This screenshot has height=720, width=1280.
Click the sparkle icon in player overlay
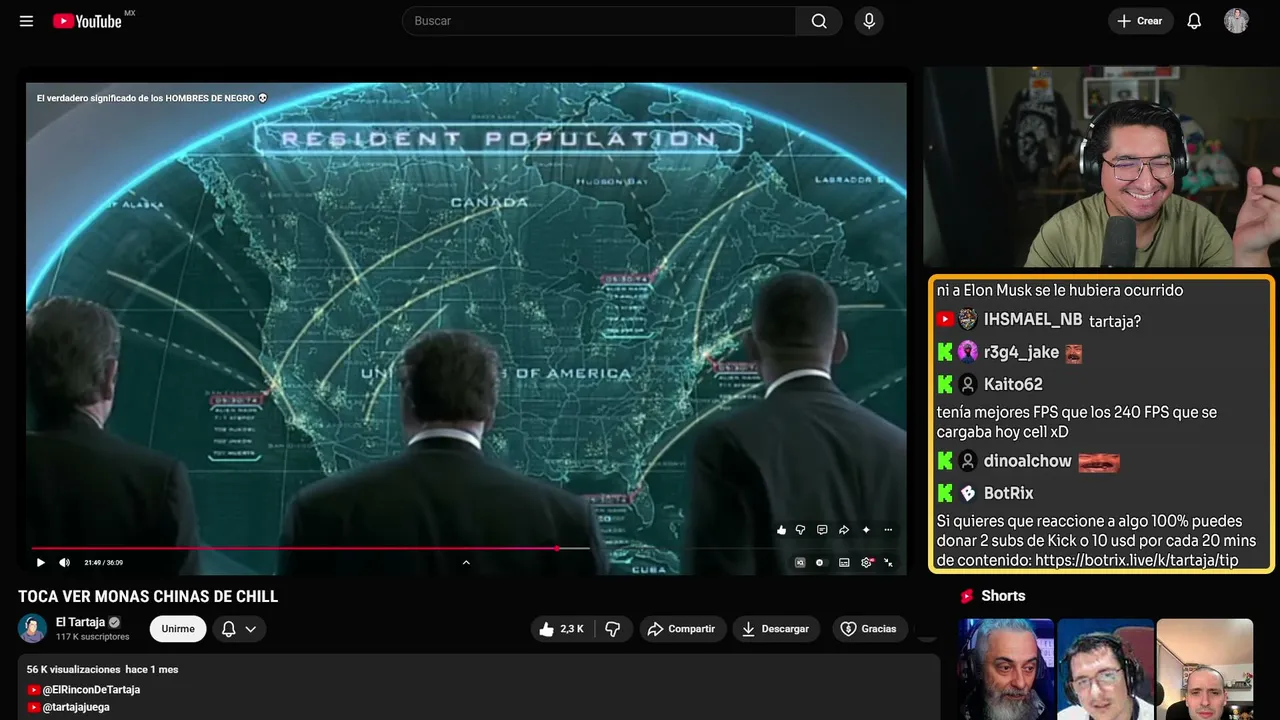tap(866, 530)
